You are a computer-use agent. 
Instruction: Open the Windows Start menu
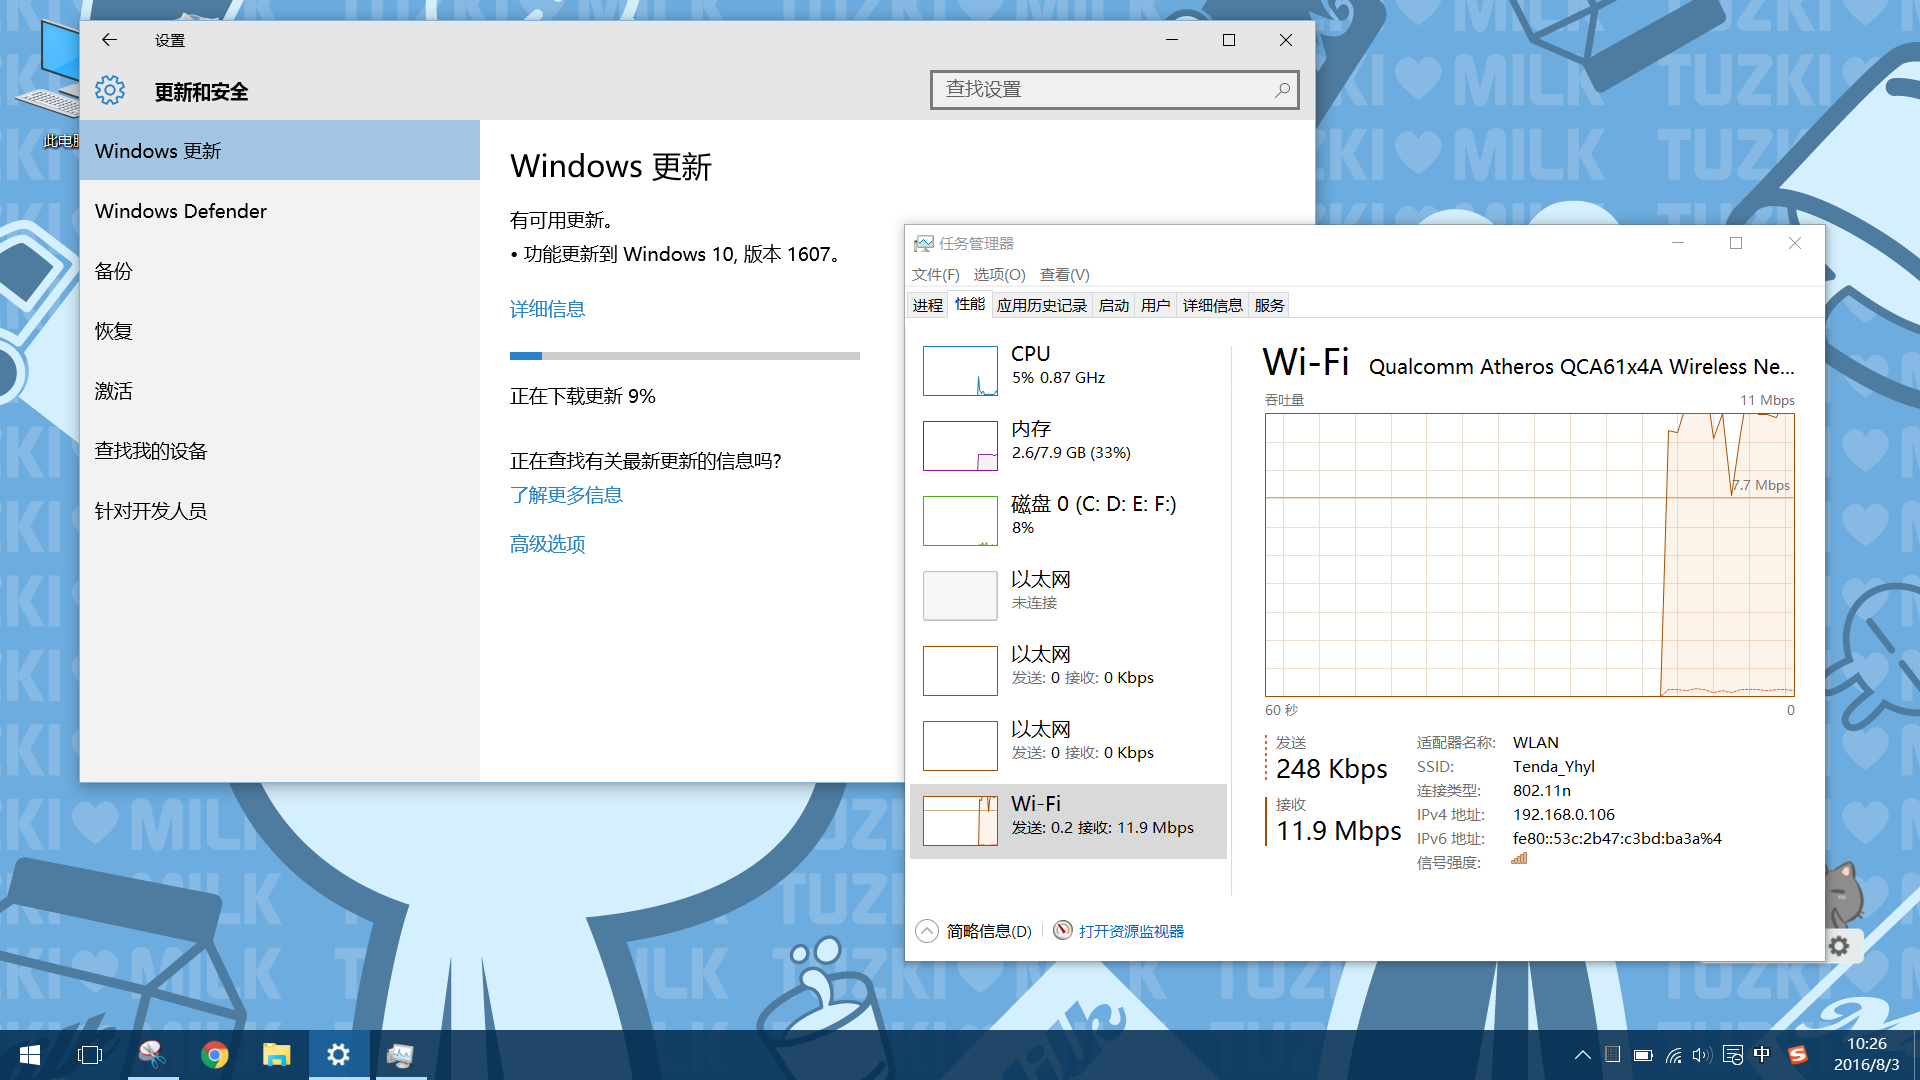30,1055
